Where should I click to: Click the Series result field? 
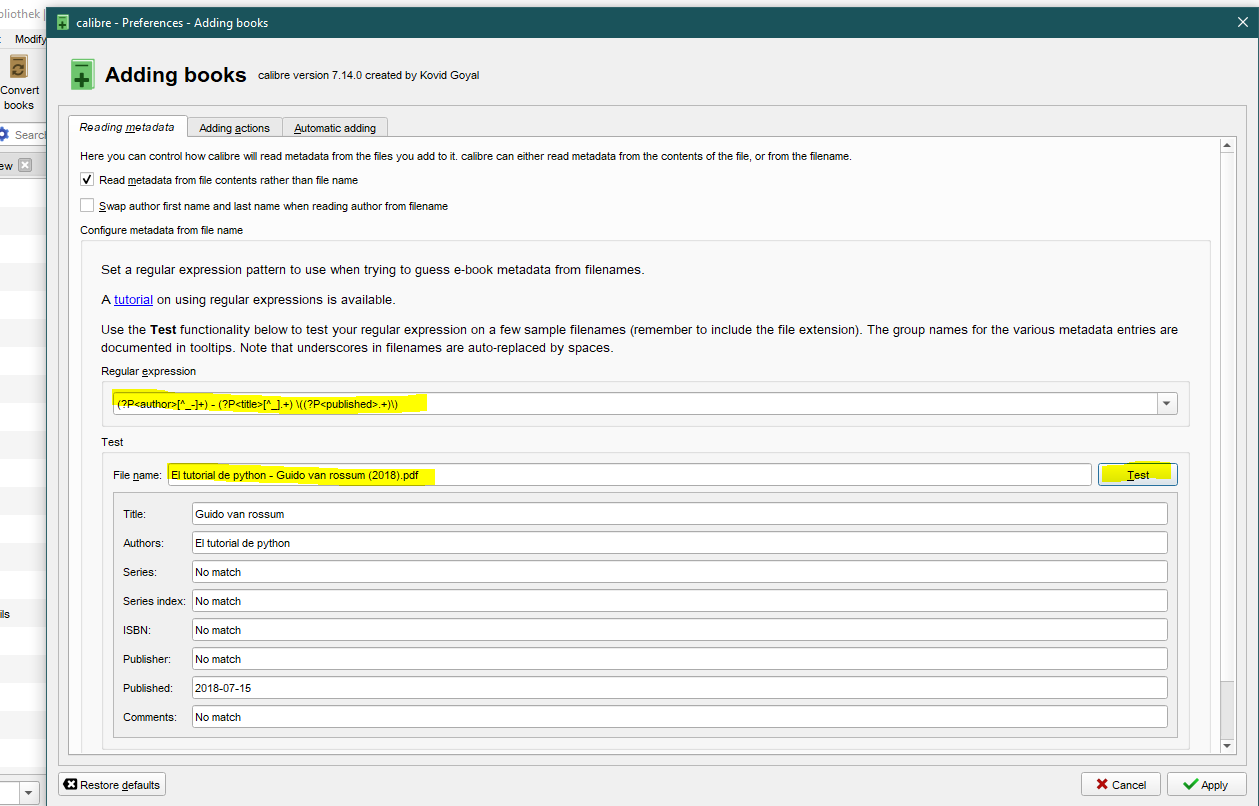680,572
